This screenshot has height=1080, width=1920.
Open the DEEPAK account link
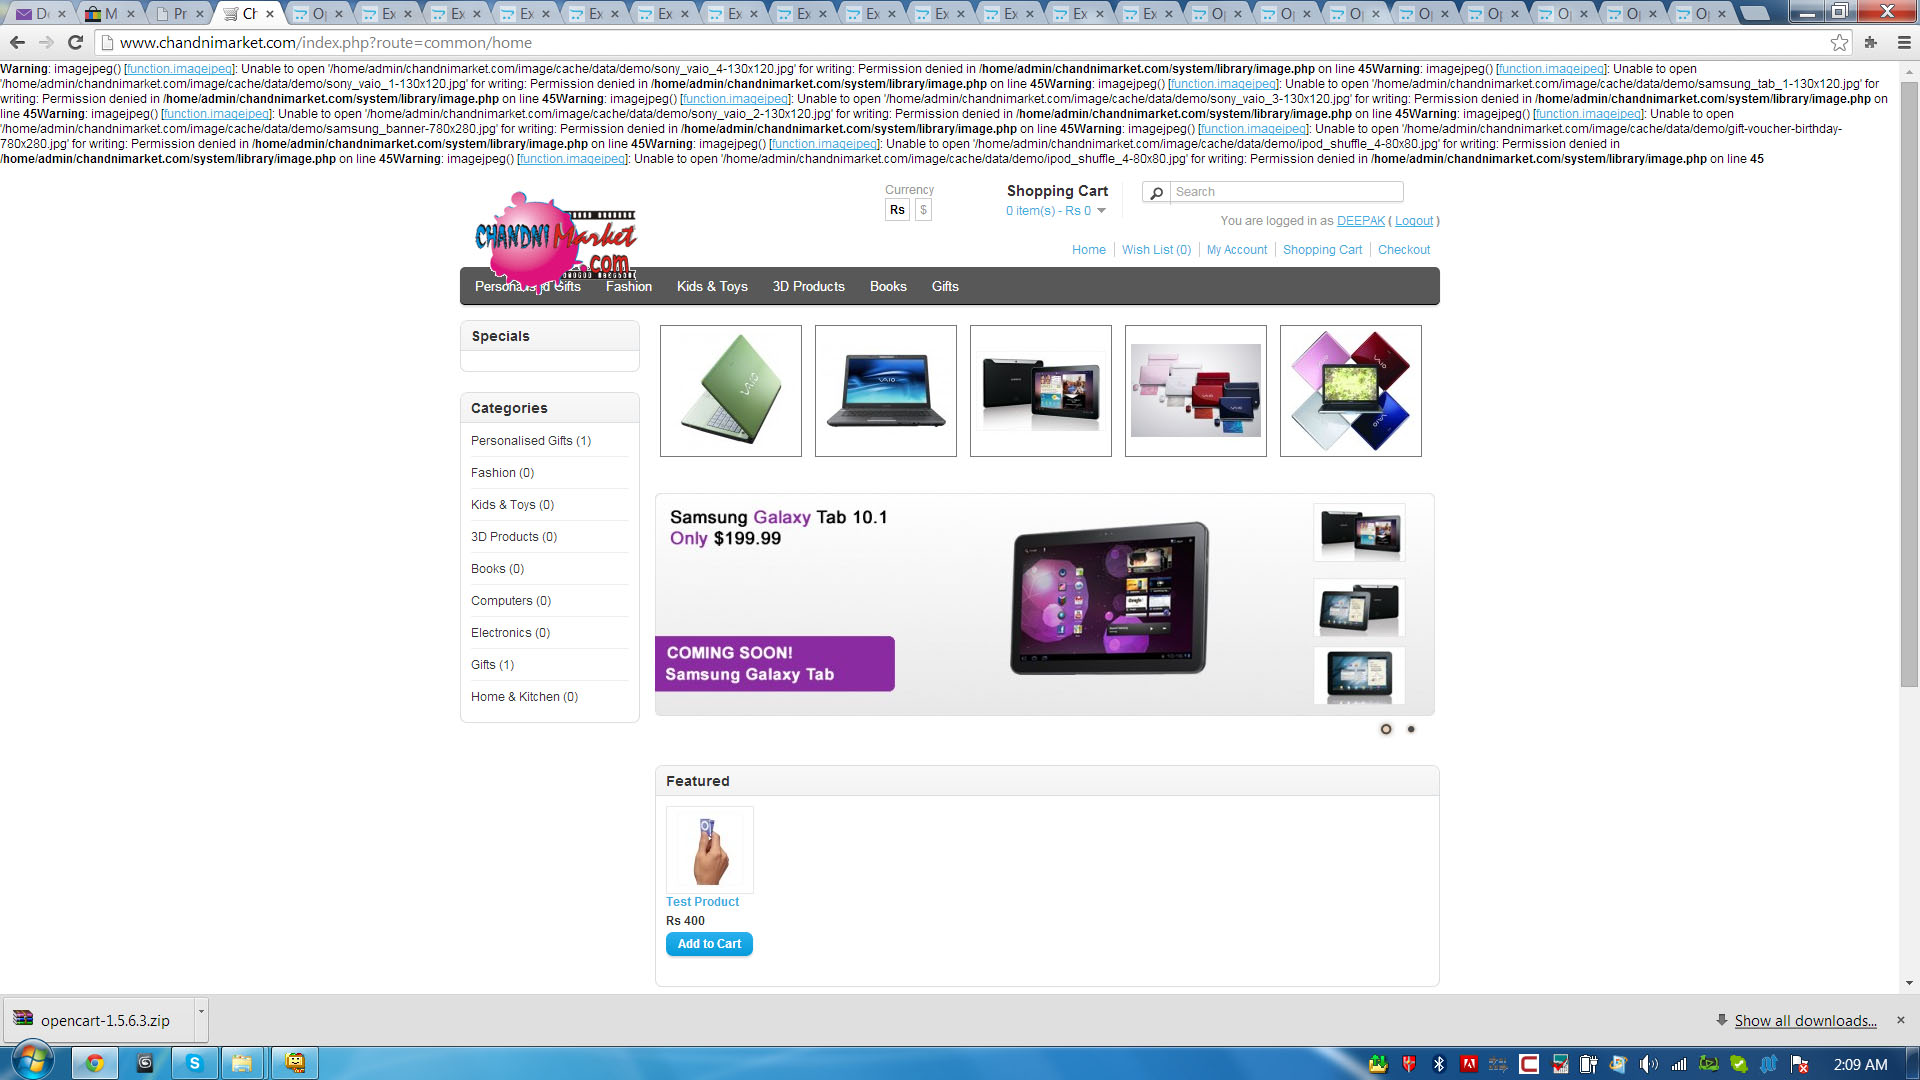coord(1361,221)
